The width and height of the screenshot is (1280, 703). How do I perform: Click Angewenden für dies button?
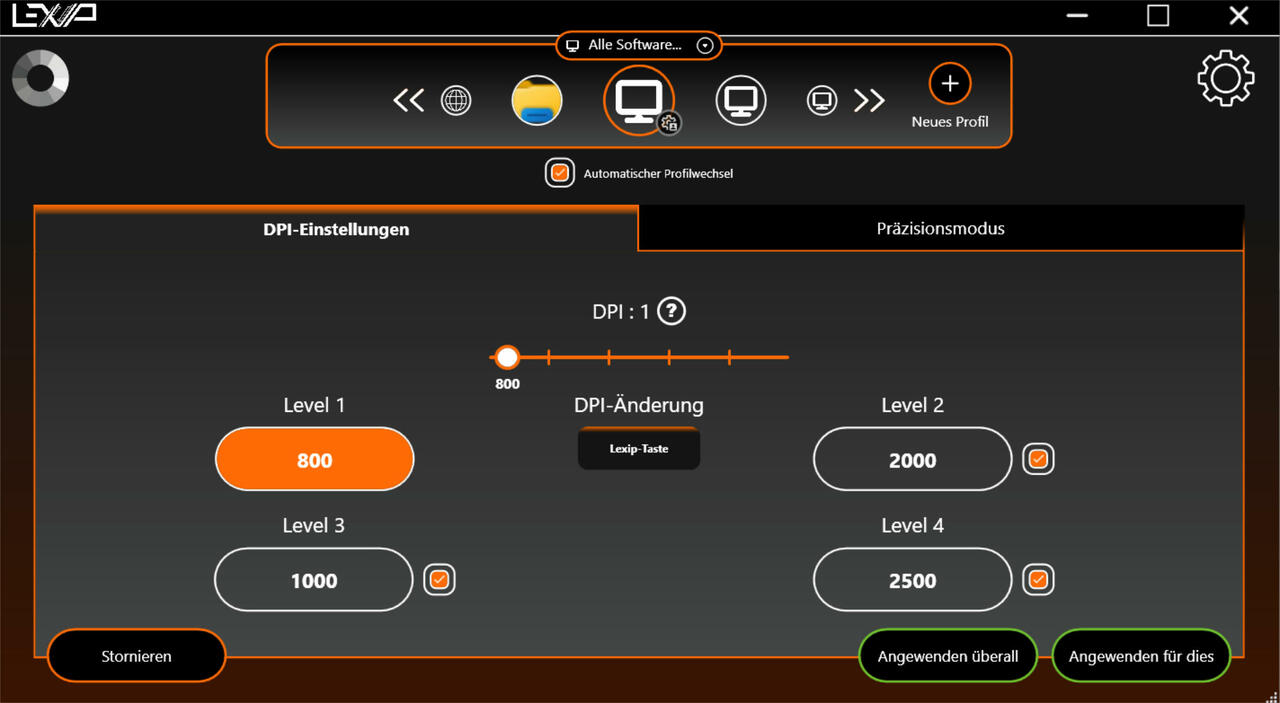click(1141, 656)
